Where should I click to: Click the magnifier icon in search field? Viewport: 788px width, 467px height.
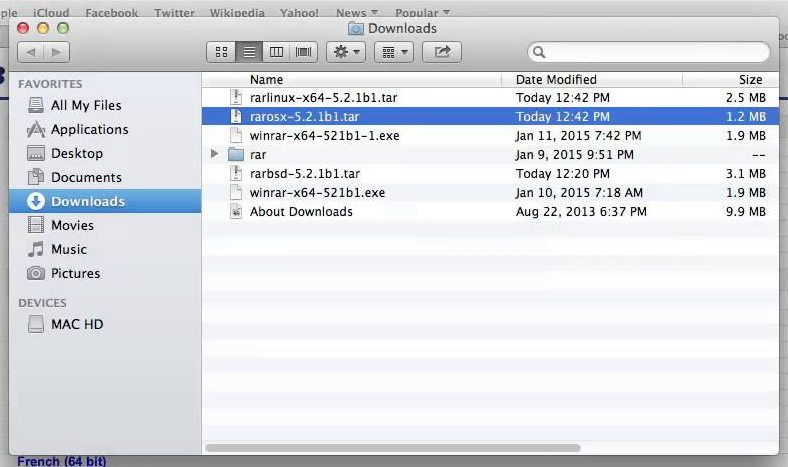(x=539, y=52)
